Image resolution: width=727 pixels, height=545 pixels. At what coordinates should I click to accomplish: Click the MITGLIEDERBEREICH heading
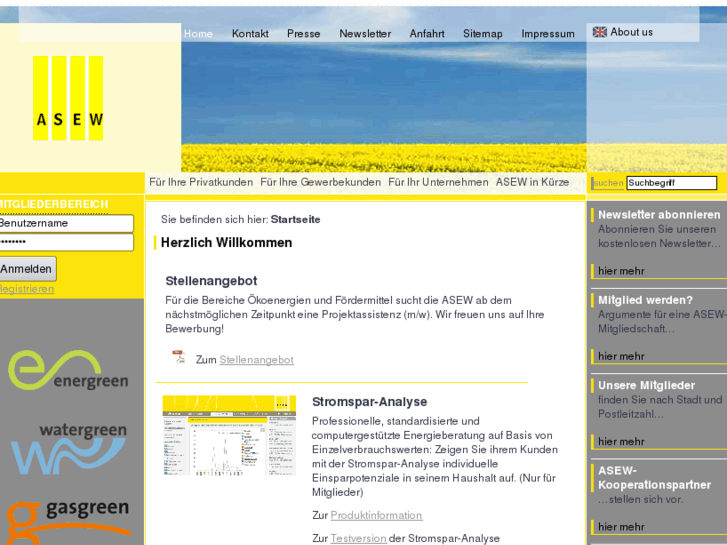[54, 204]
